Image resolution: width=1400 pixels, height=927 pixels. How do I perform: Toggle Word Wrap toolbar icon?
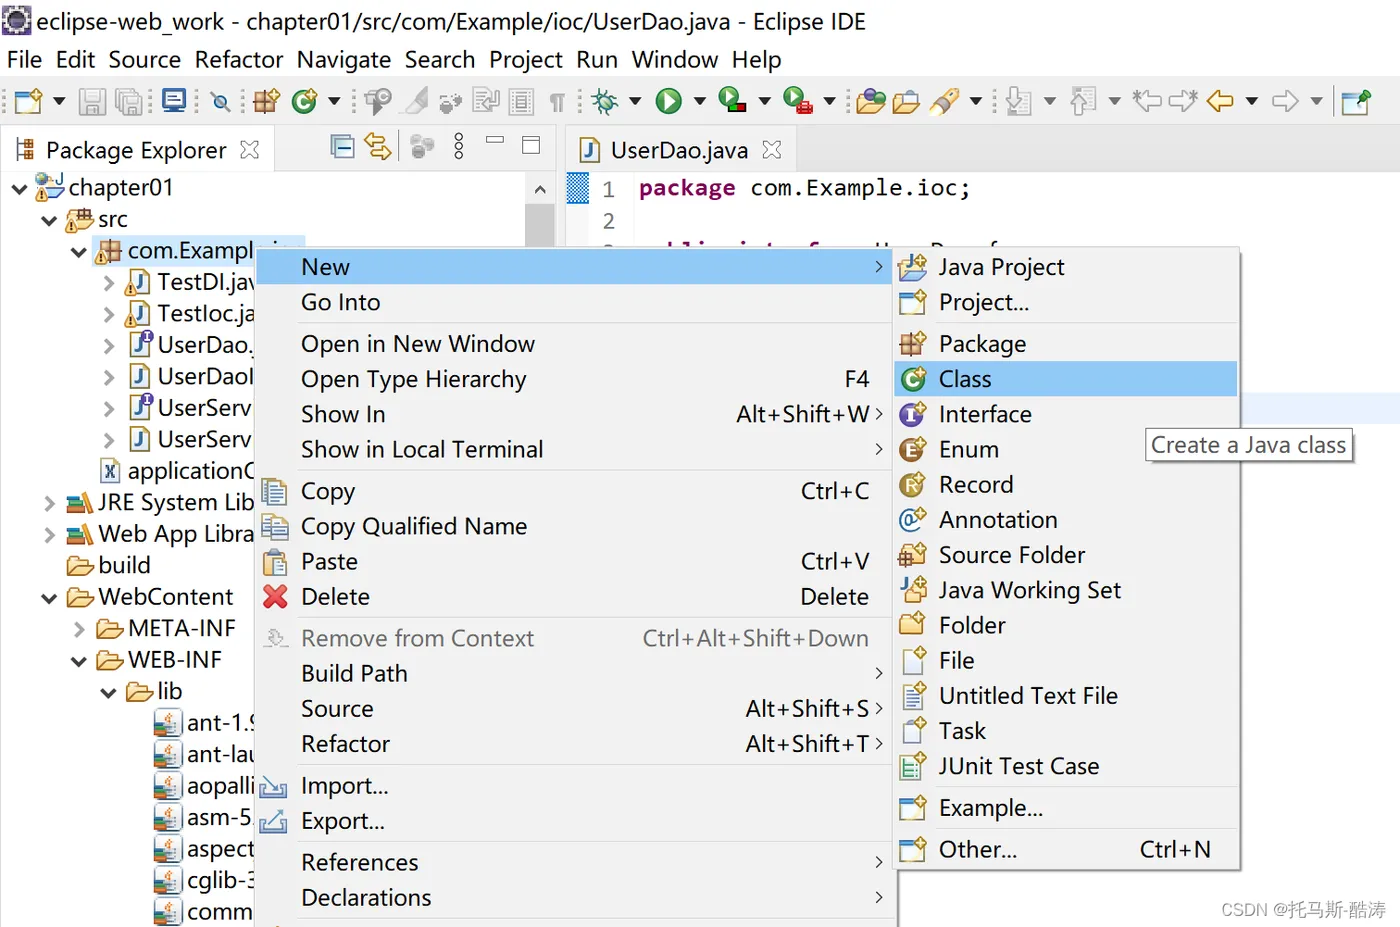pyautogui.click(x=486, y=101)
